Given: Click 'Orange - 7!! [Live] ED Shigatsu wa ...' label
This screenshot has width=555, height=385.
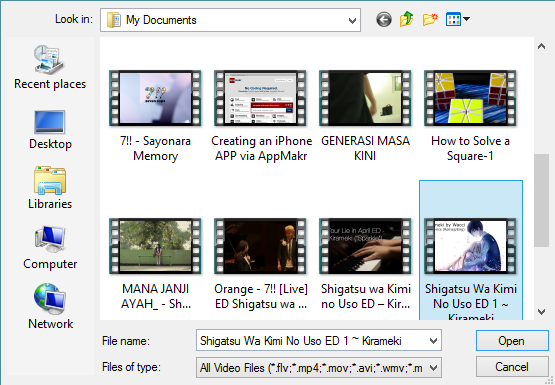Looking at the screenshot, I should point(261,296).
